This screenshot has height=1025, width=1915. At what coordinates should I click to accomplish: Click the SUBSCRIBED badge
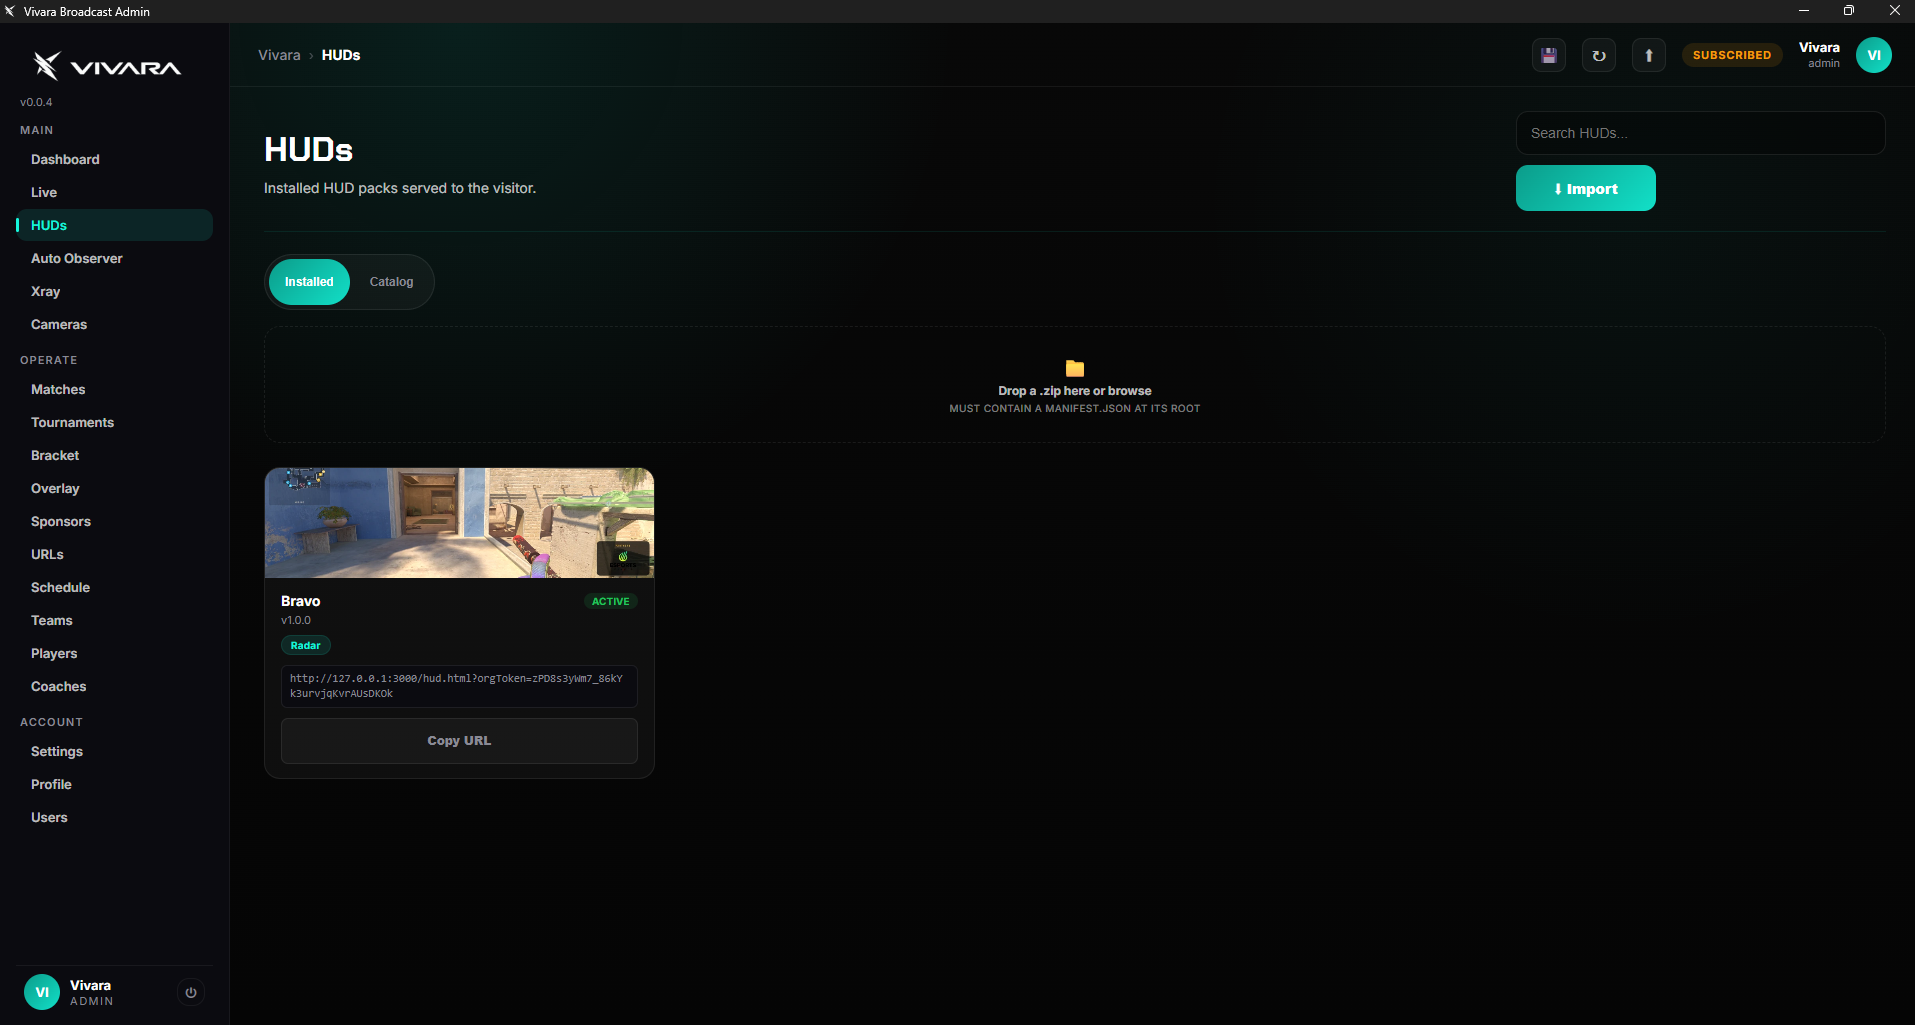[x=1732, y=55]
